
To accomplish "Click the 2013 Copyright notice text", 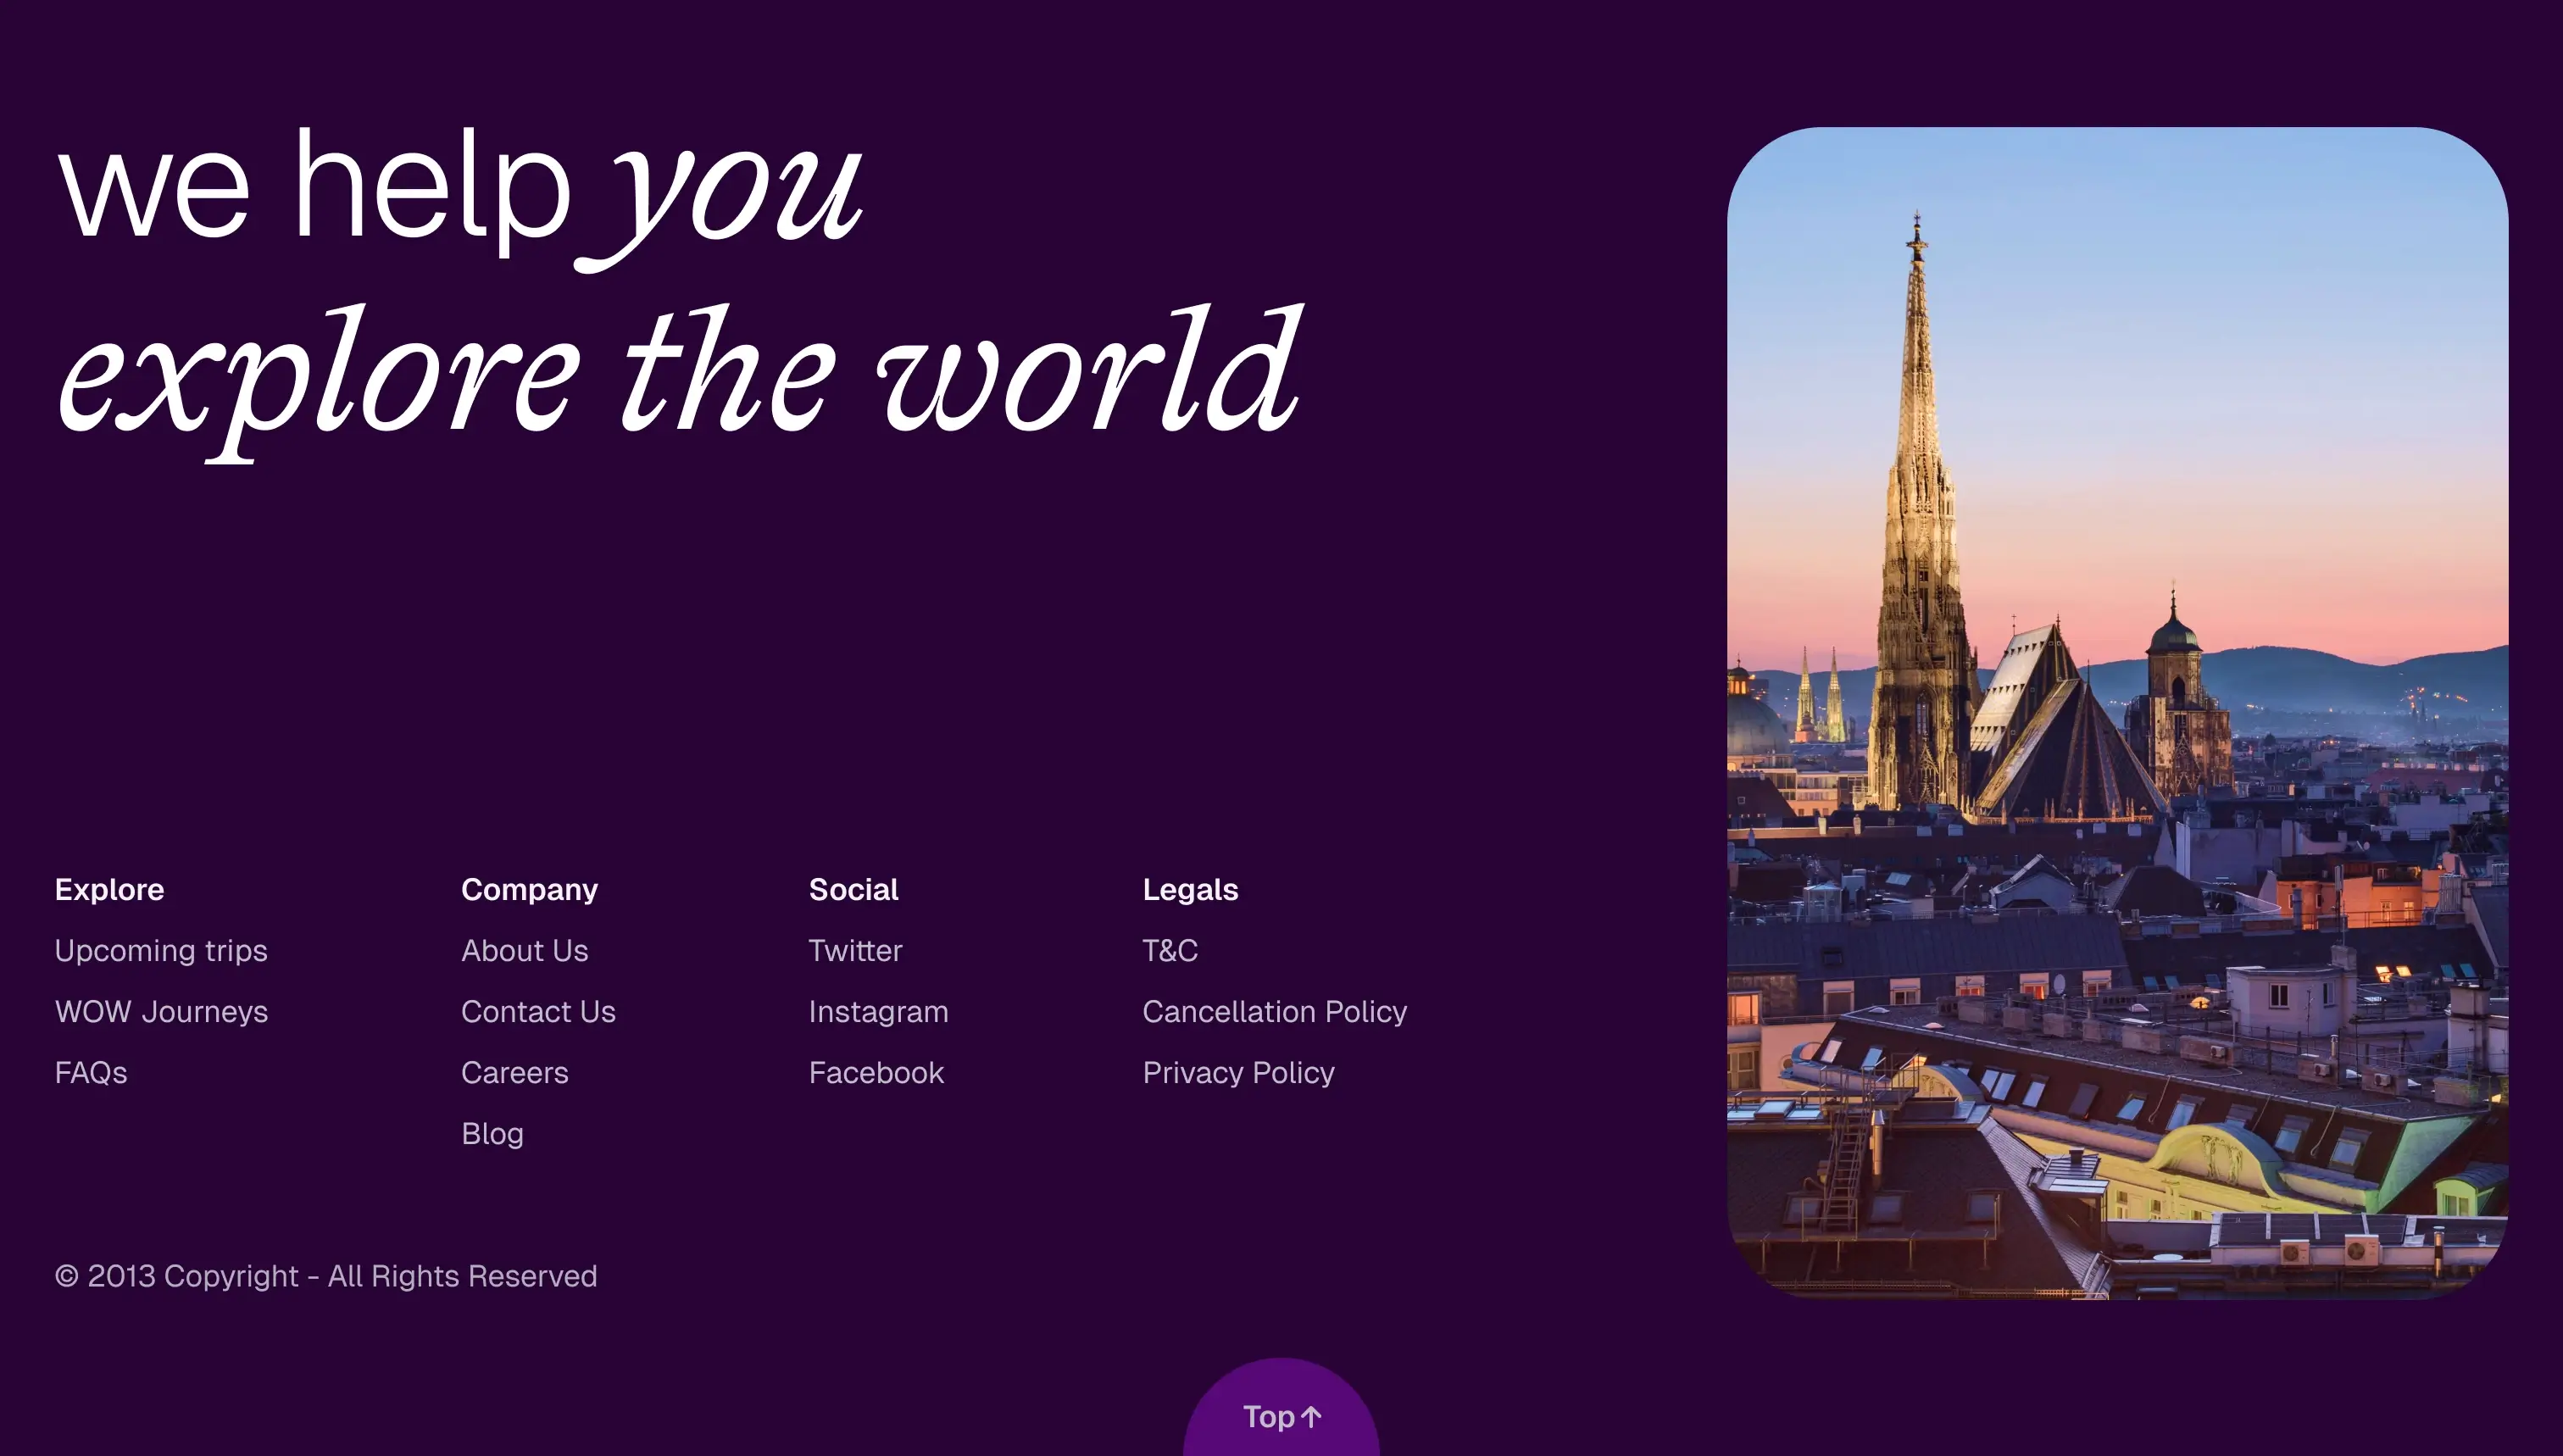I will (x=326, y=1276).
